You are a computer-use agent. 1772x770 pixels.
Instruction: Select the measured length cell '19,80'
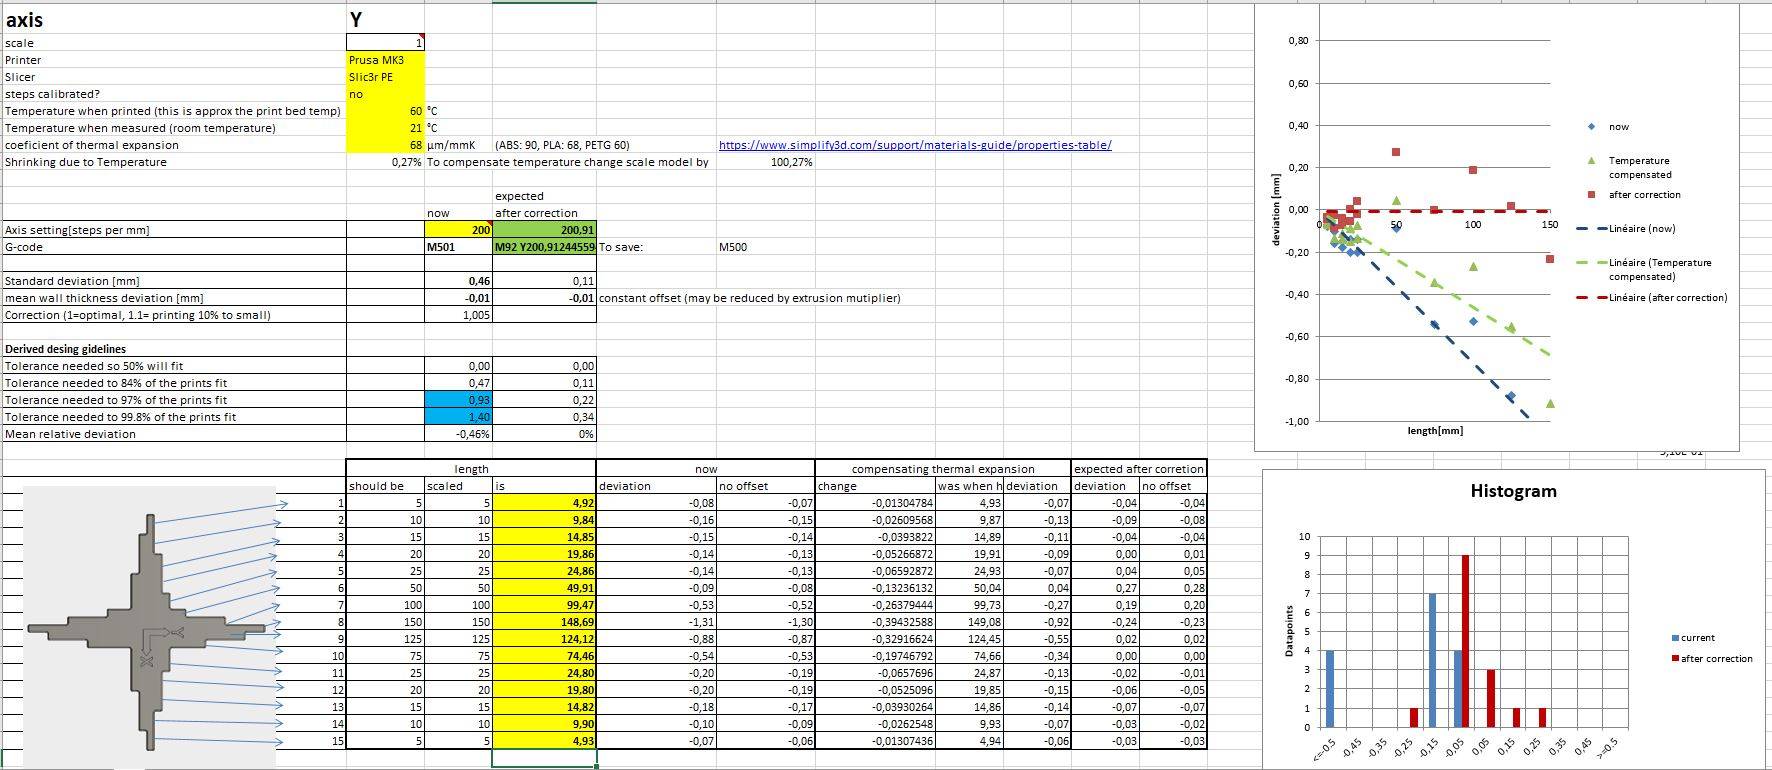point(544,690)
